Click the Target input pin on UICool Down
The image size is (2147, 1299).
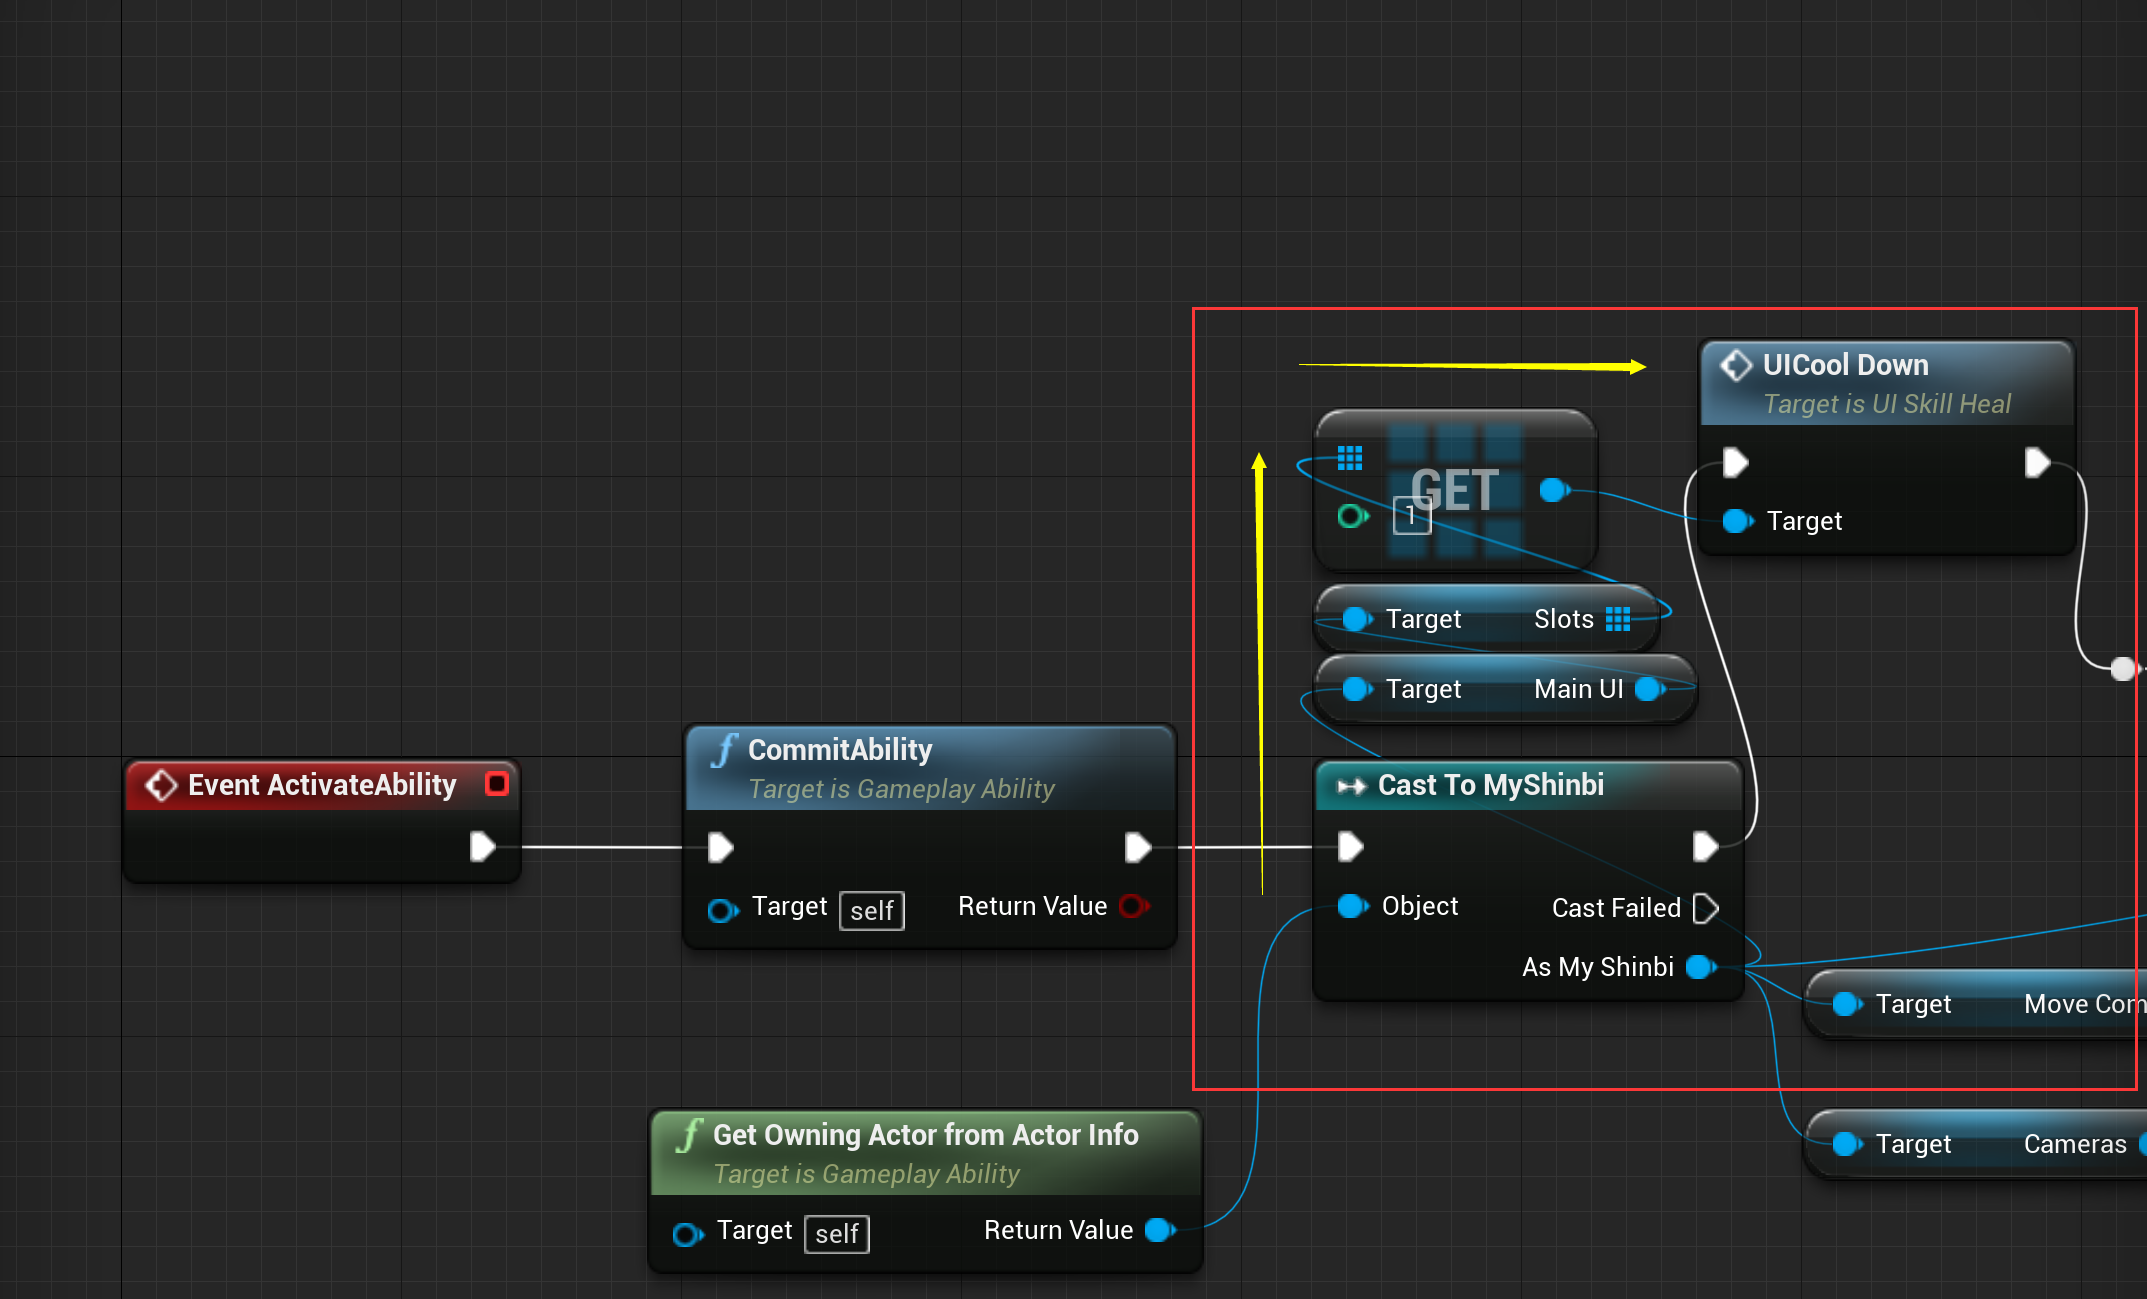pyautogui.click(x=1737, y=521)
